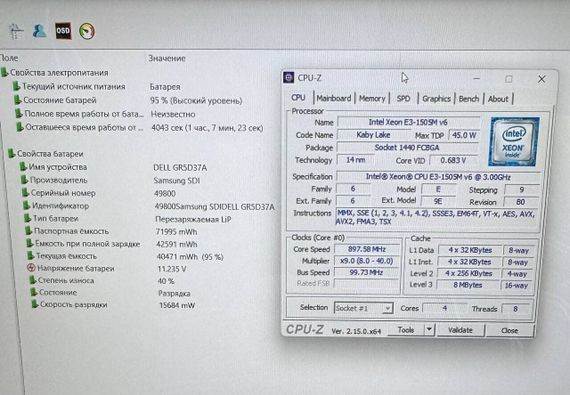The width and height of the screenshot is (570, 395).
Task: Click the wear level value '40 %'
Action: click(x=166, y=281)
